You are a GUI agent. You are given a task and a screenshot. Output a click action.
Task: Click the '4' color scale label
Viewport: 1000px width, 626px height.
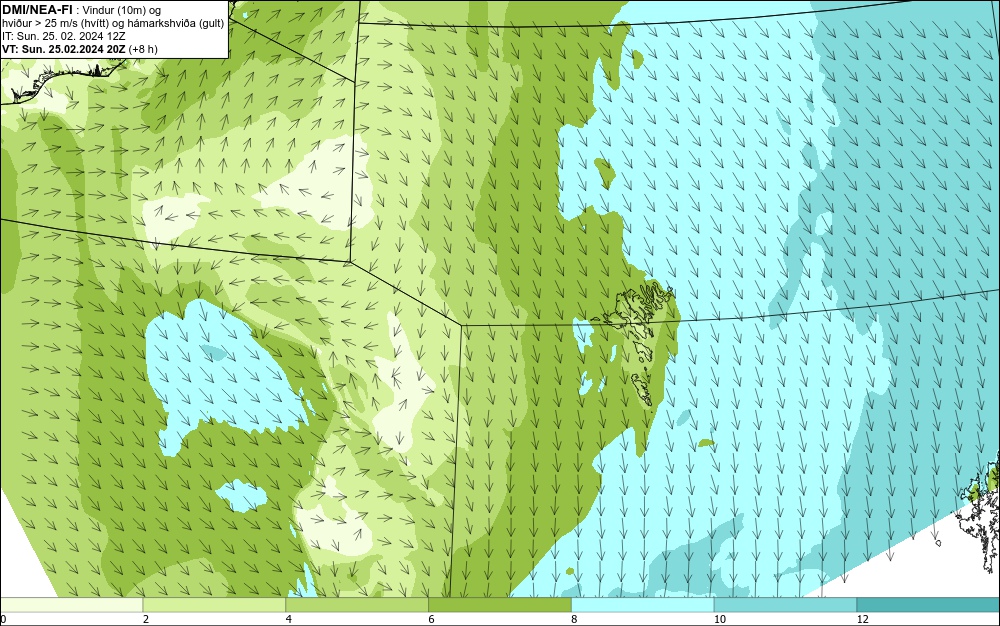click(289, 619)
